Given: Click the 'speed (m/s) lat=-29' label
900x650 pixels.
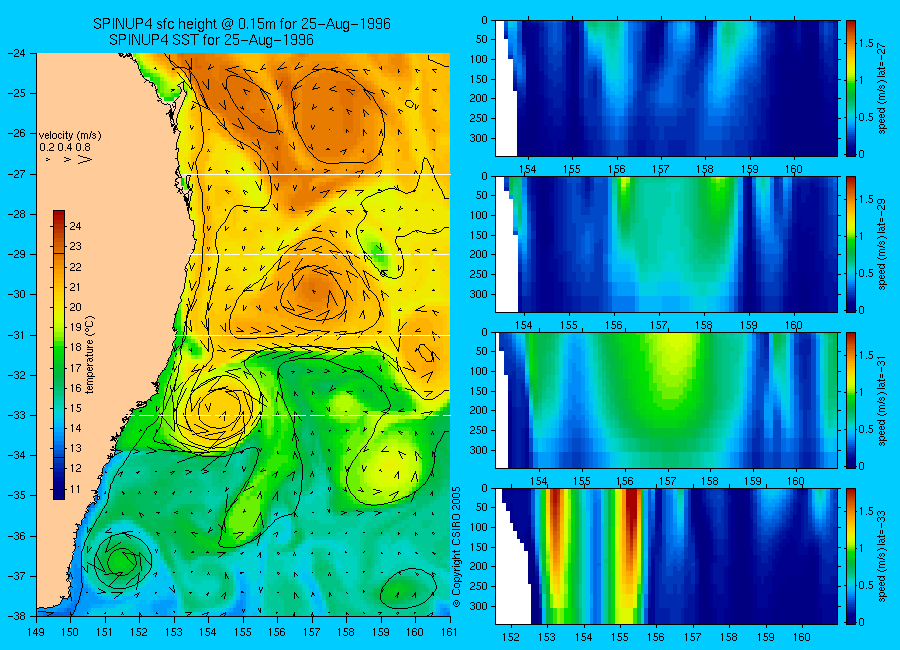Looking at the screenshot, I should pyautogui.click(x=882, y=244).
